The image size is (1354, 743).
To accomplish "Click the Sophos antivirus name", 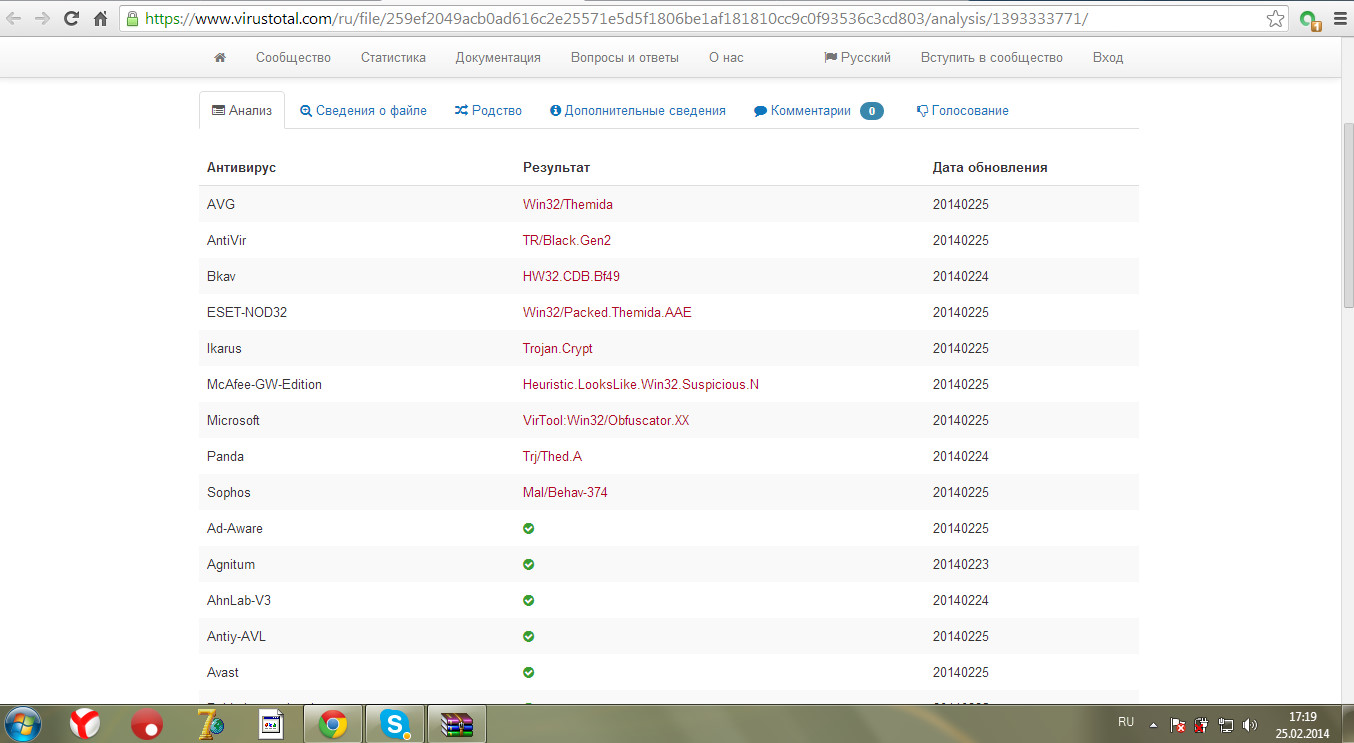I will tap(229, 492).
